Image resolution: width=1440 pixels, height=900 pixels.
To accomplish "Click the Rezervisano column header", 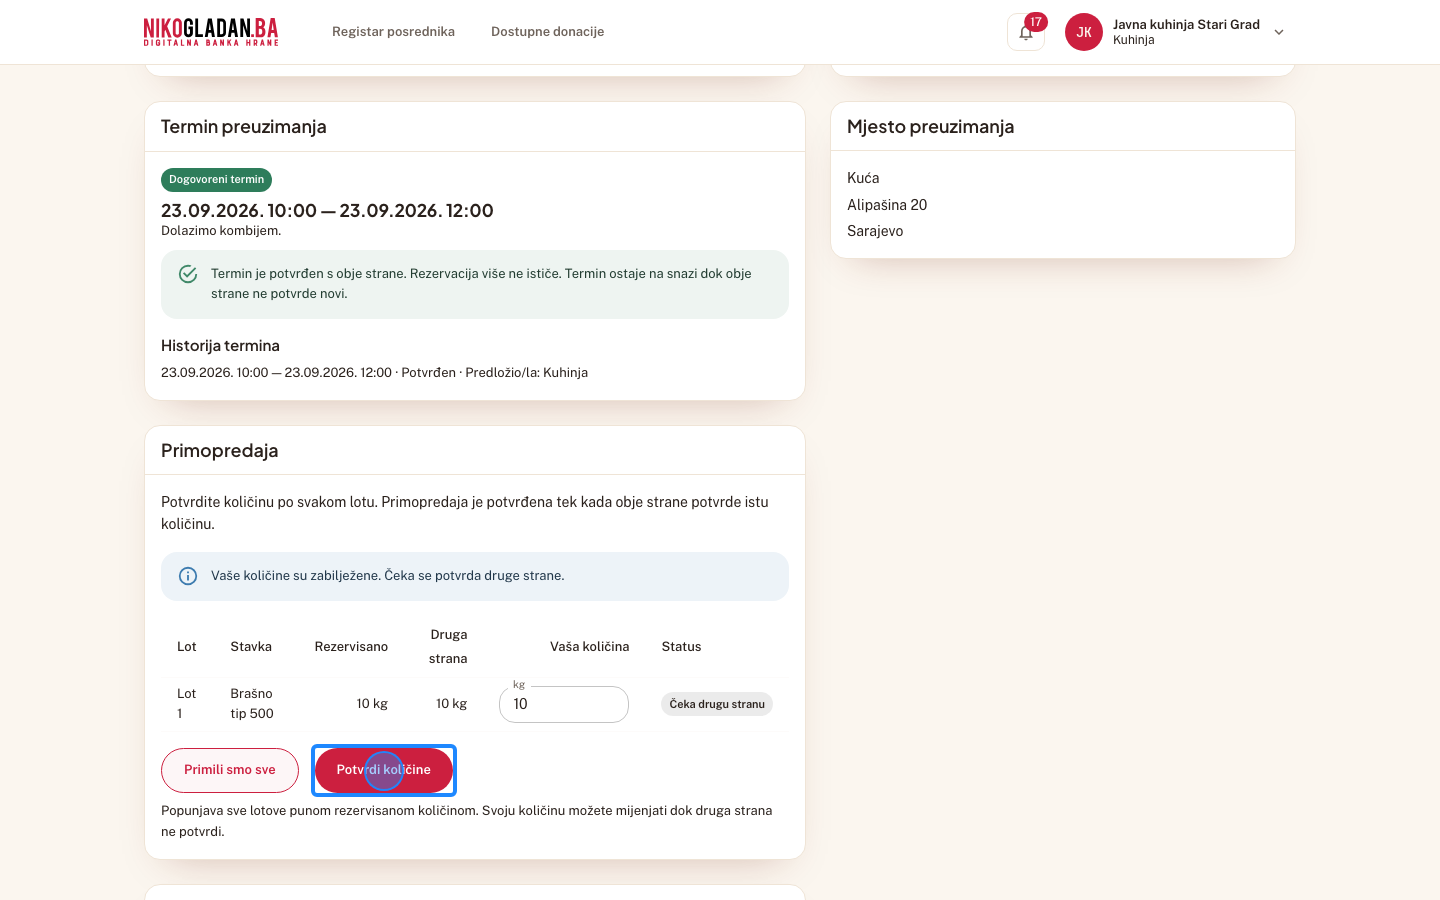I will (351, 647).
